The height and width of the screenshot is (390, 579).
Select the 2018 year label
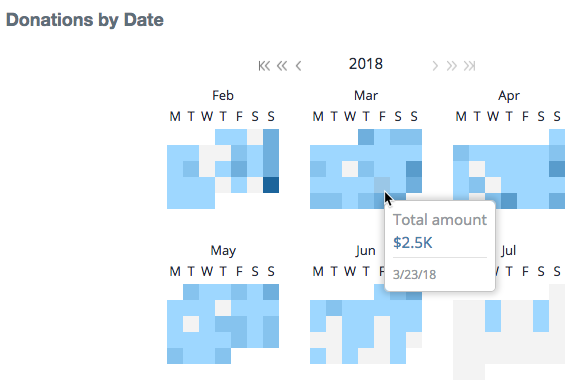(366, 64)
